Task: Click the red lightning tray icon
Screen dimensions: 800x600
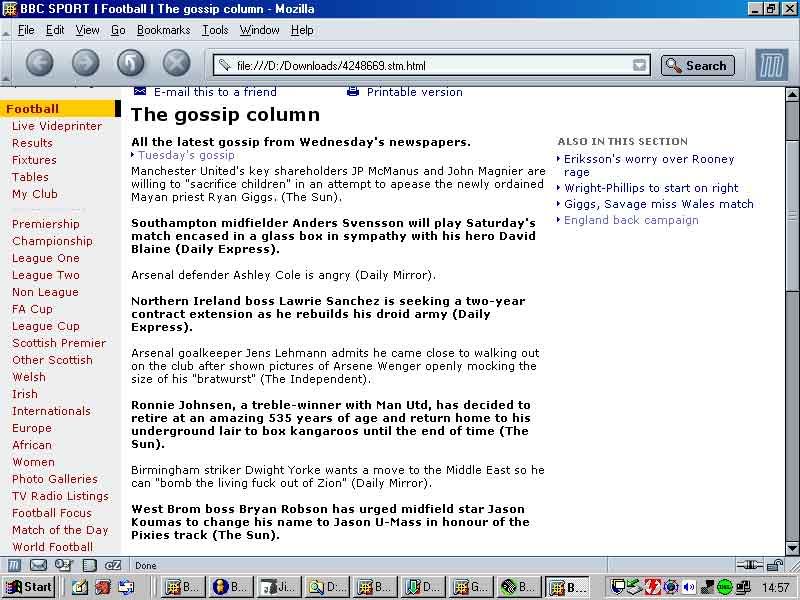Action: pyautogui.click(x=653, y=587)
